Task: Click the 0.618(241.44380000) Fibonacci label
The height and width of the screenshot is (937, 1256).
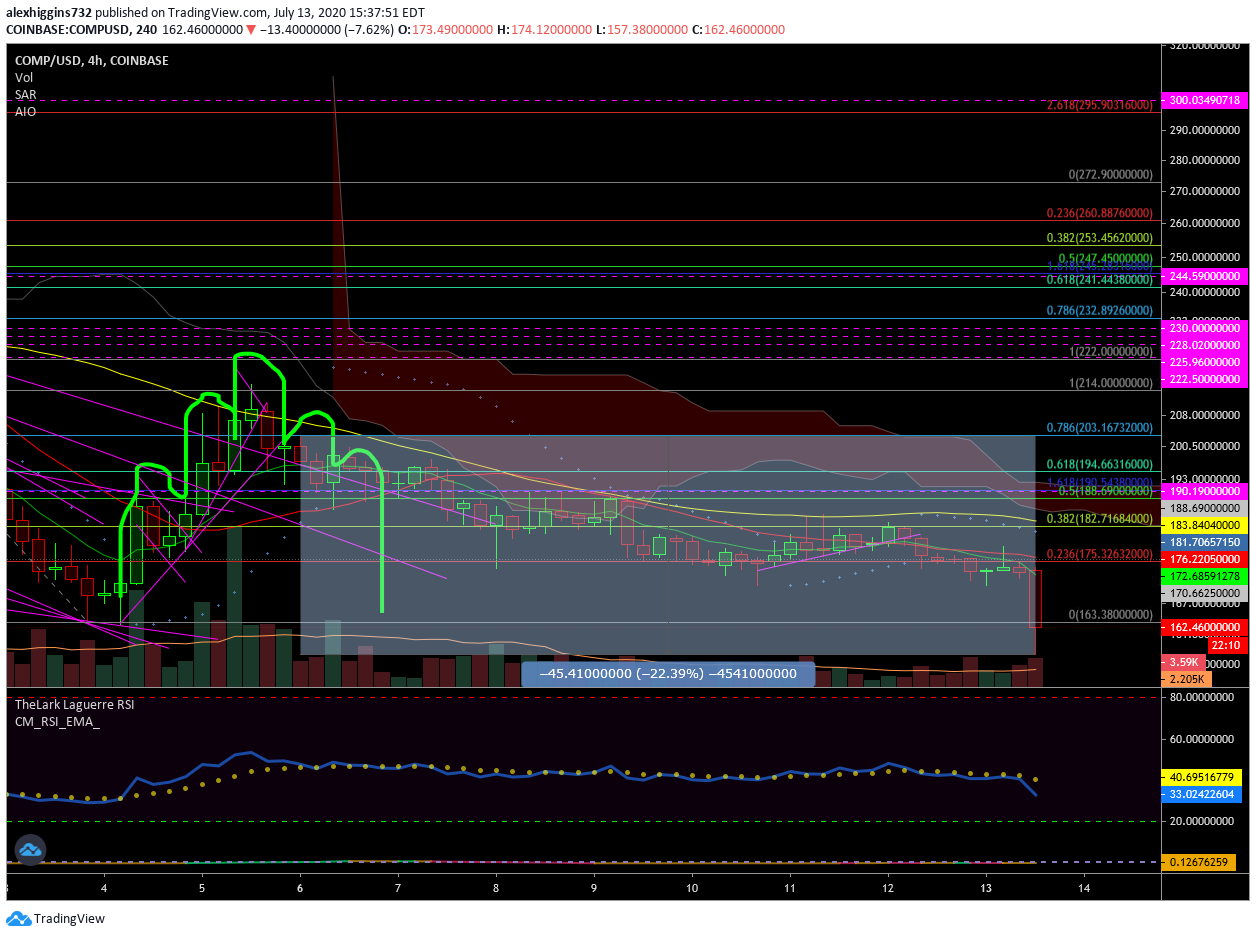Action: pos(1099,280)
